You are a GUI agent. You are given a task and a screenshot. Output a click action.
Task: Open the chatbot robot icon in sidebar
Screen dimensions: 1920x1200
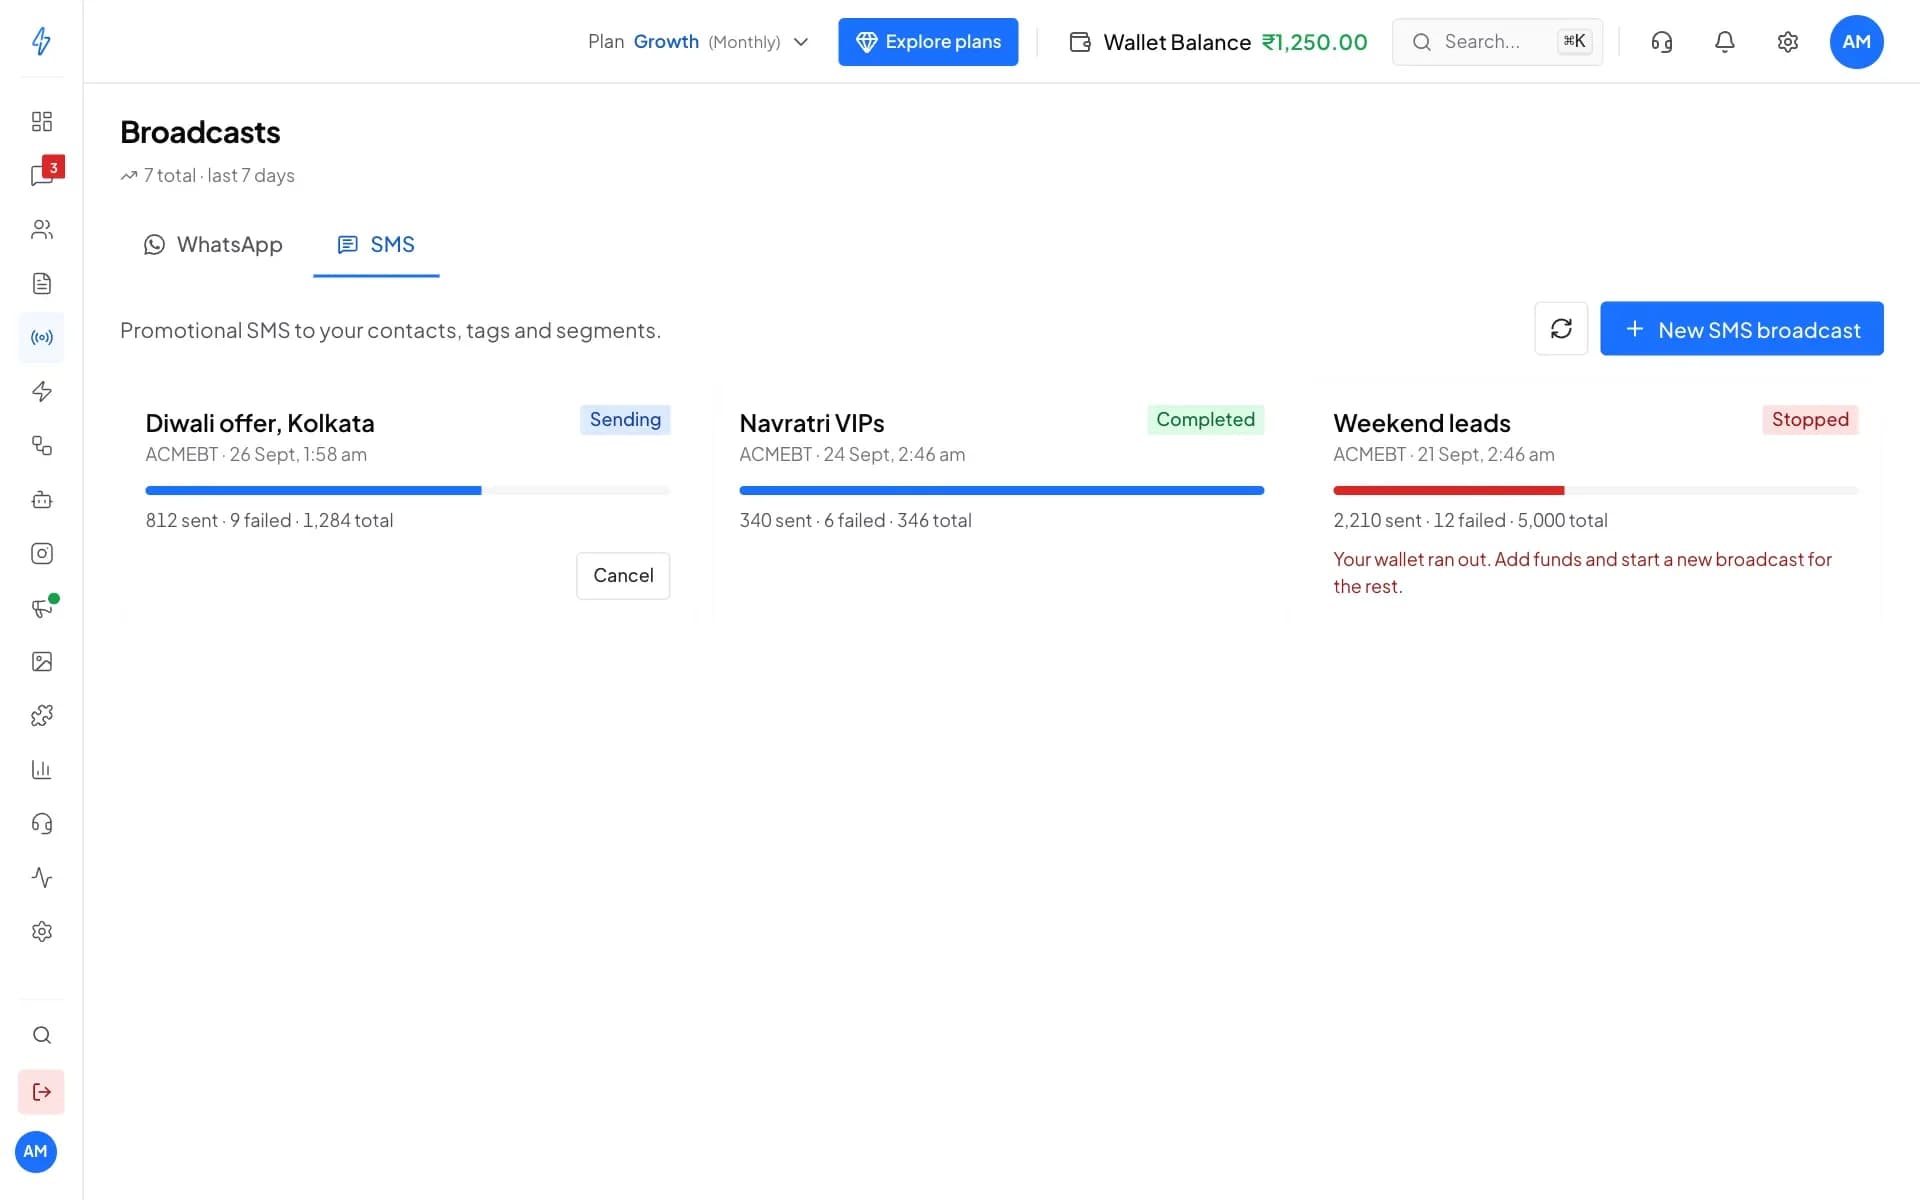point(41,500)
